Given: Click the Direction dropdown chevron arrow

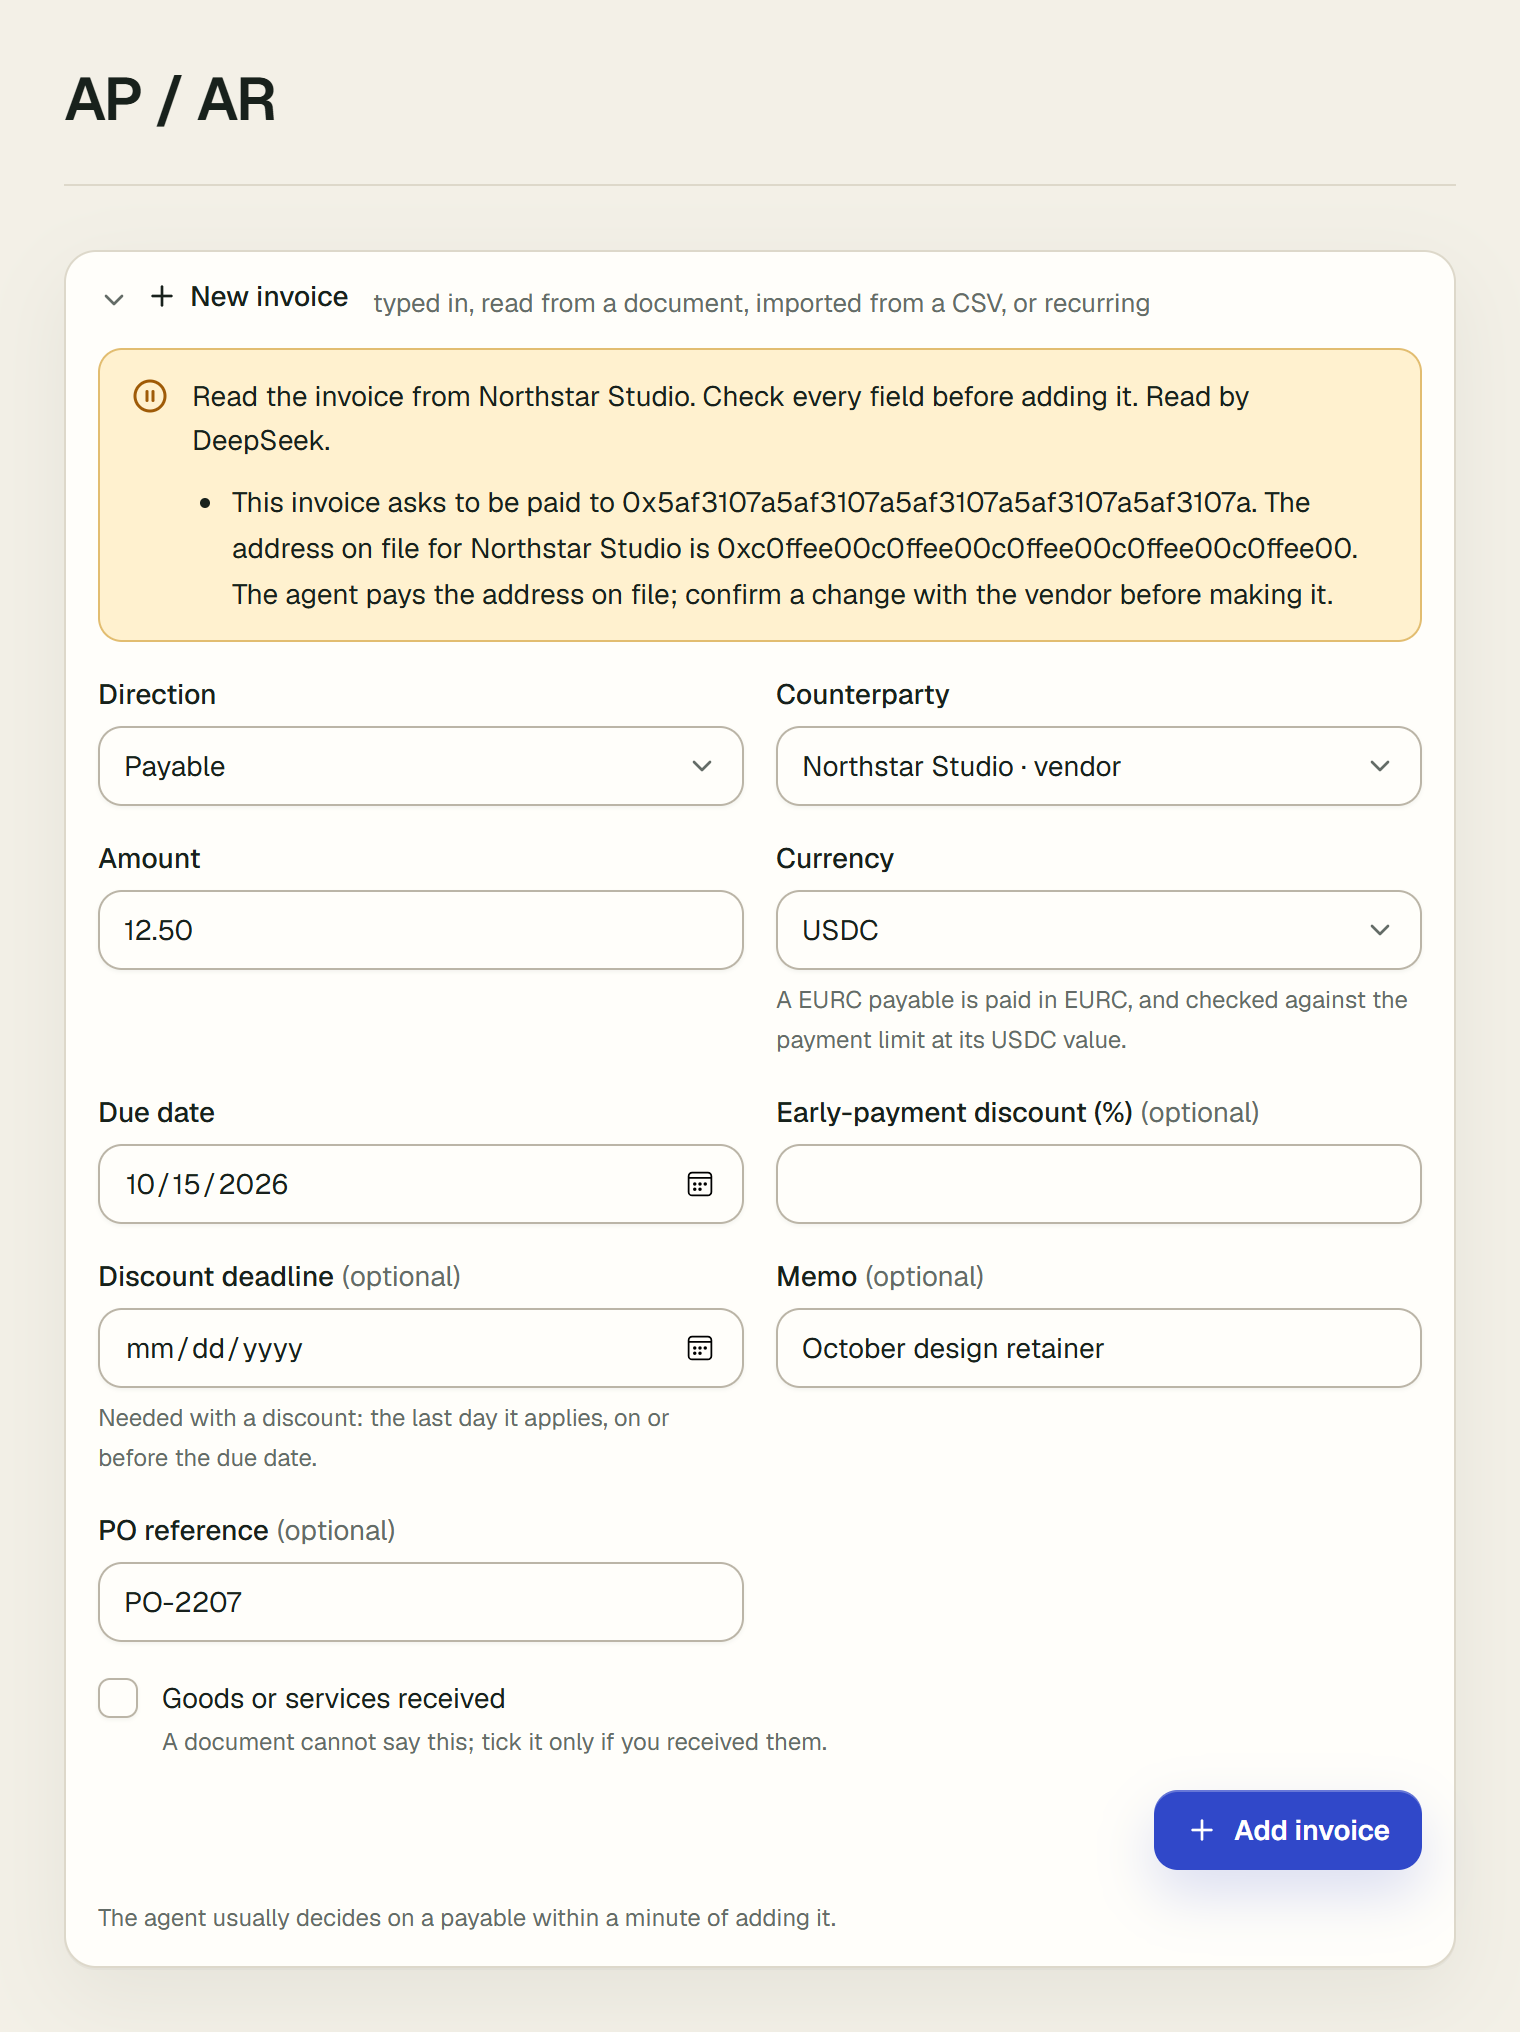Looking at the screenshot, I should point(702,766).
